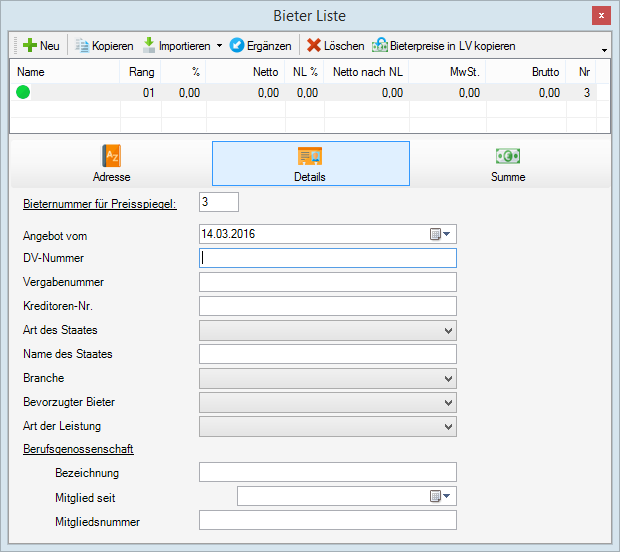
Task: Click the red X Löschen icon
Action: click(x=314, y=45)
